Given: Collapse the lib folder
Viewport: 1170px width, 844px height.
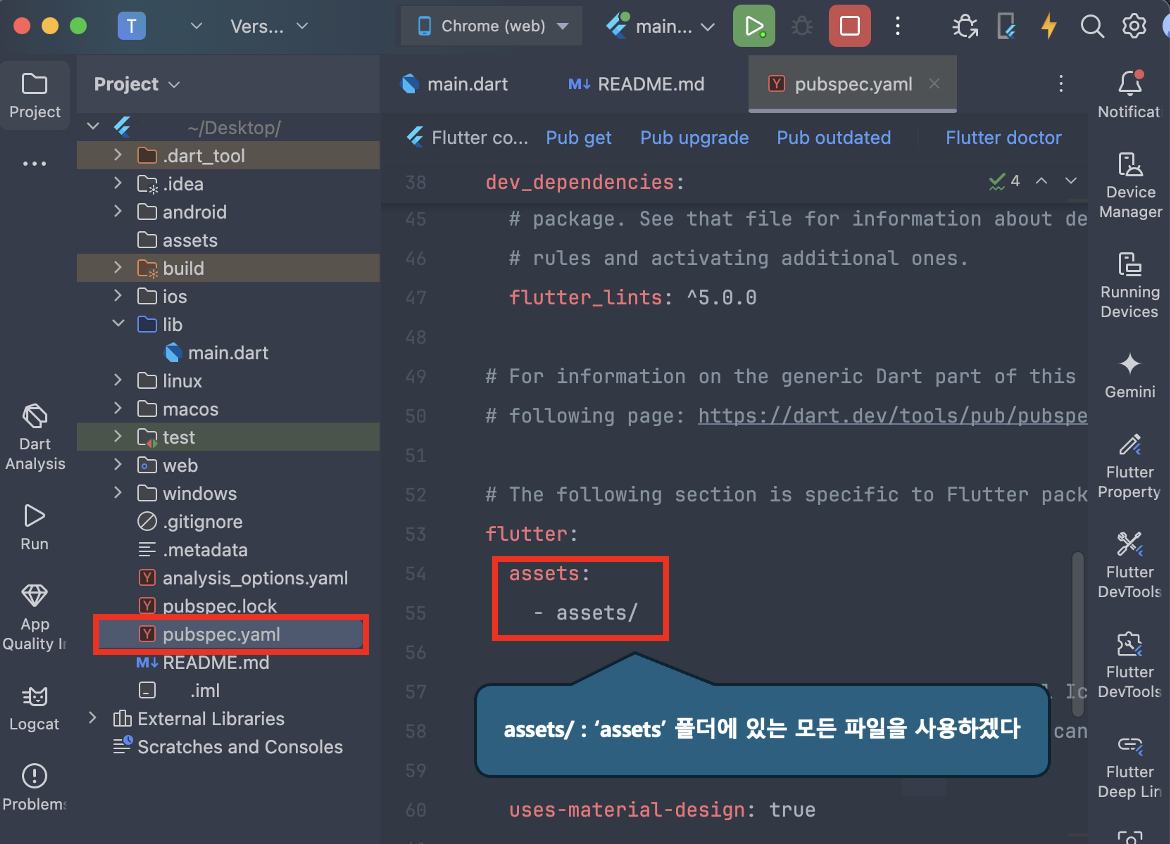Looking at the screenshot, I should click(x=117, y=324).
